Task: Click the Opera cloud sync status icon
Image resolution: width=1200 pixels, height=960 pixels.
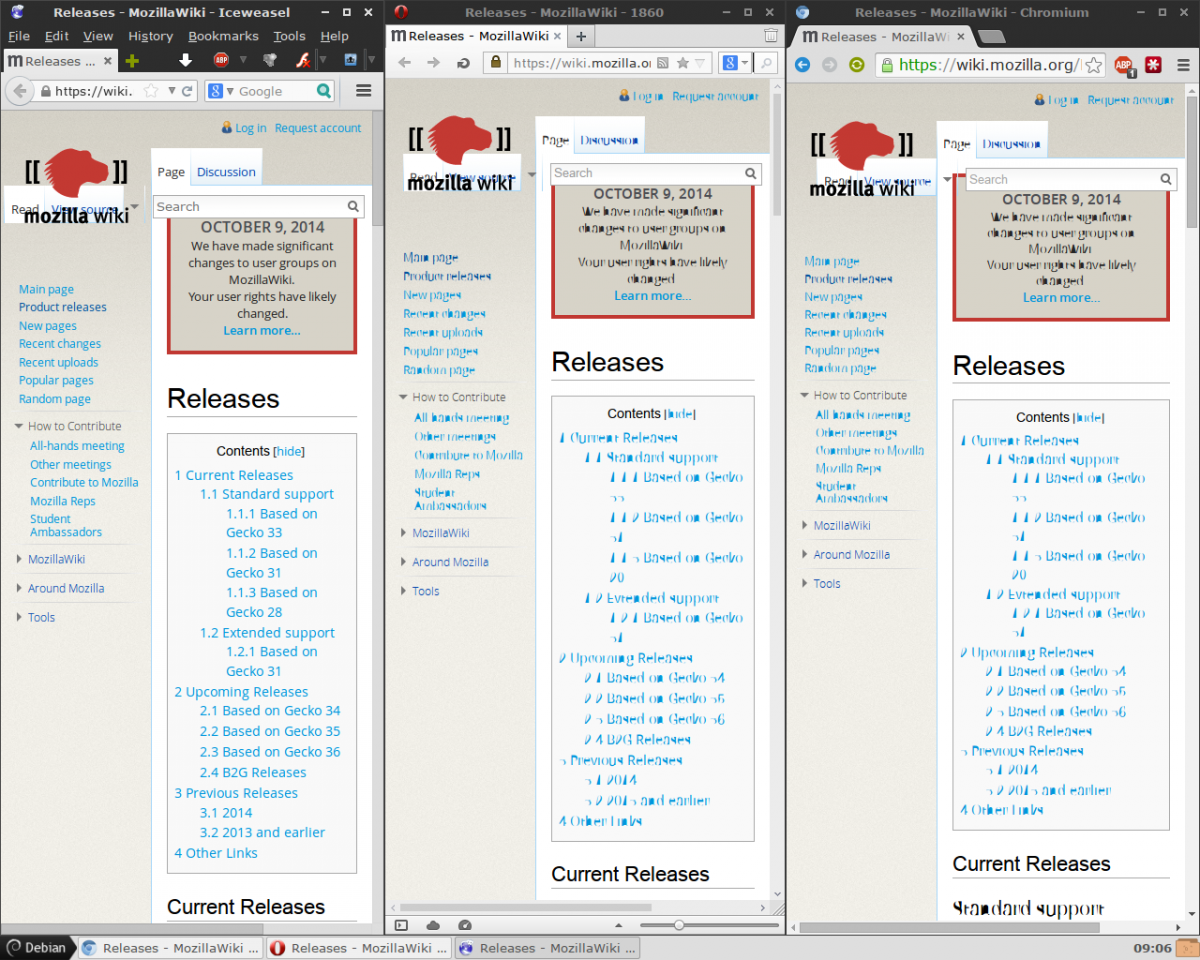Action: (x=433, y=926)
